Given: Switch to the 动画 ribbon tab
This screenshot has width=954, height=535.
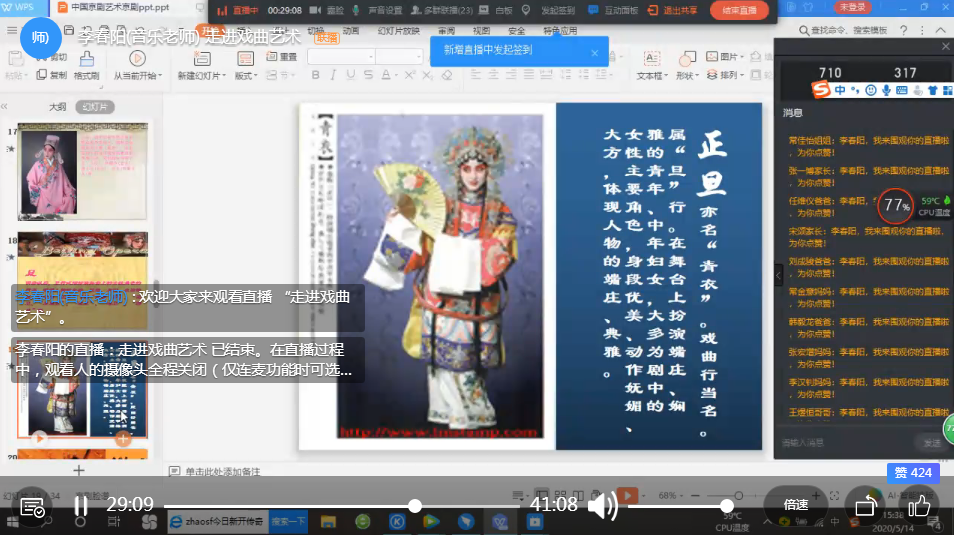Looking at the screenshot, I should (351, 30).
